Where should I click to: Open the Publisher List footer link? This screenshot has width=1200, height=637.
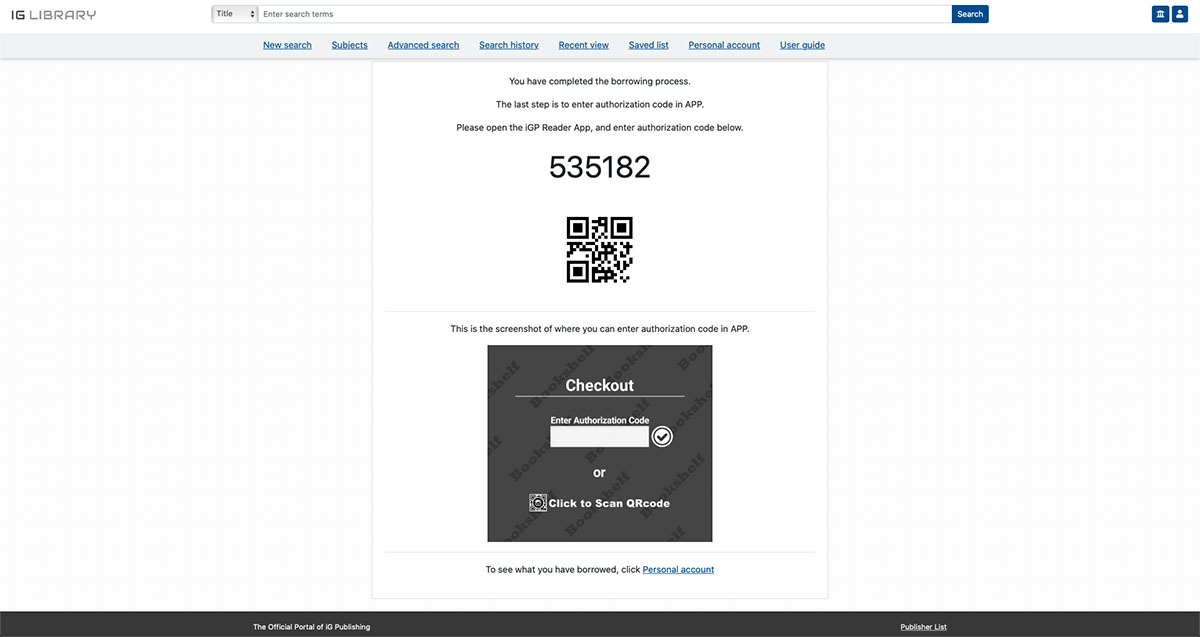click(923, 627)
